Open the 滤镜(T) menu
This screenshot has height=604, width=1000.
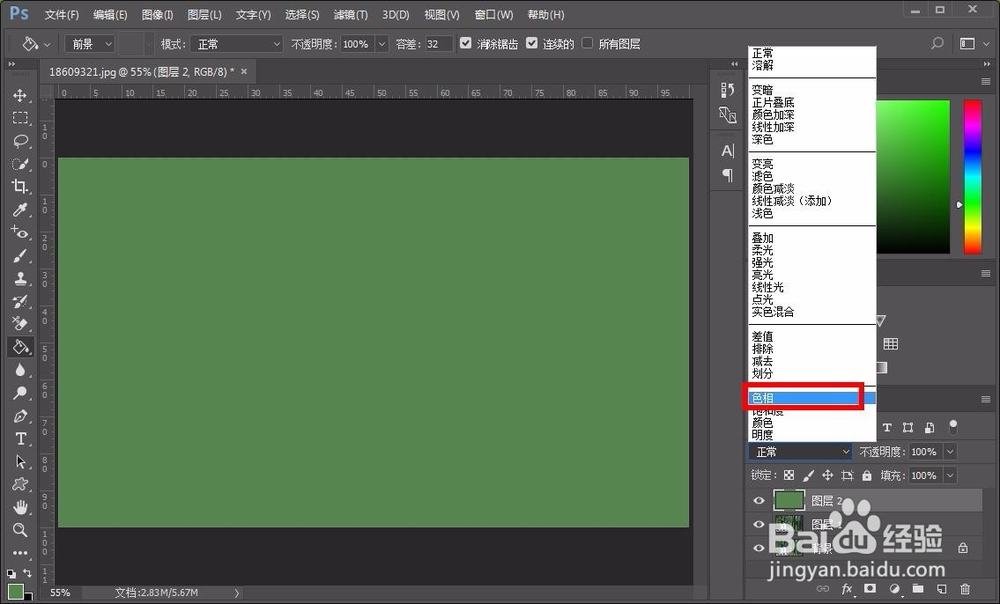(350, 14)
